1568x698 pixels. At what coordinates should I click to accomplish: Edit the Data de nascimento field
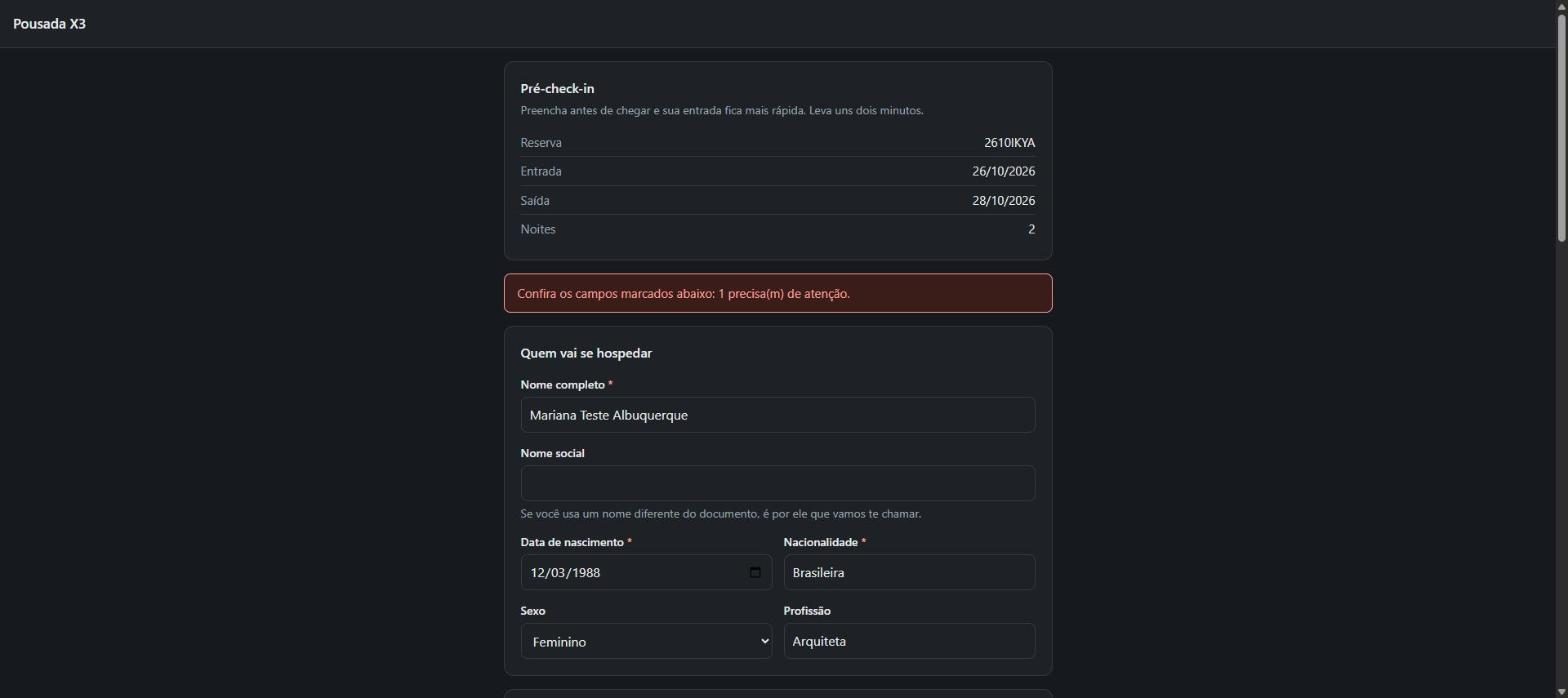click(646, 572)
